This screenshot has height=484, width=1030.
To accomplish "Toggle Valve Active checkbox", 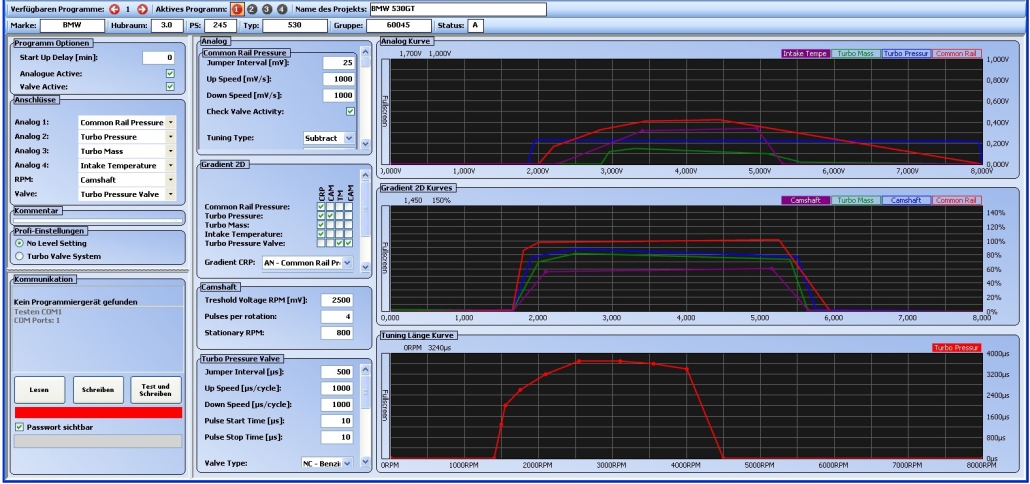I will pyautogui.click(x=171, y=86).
